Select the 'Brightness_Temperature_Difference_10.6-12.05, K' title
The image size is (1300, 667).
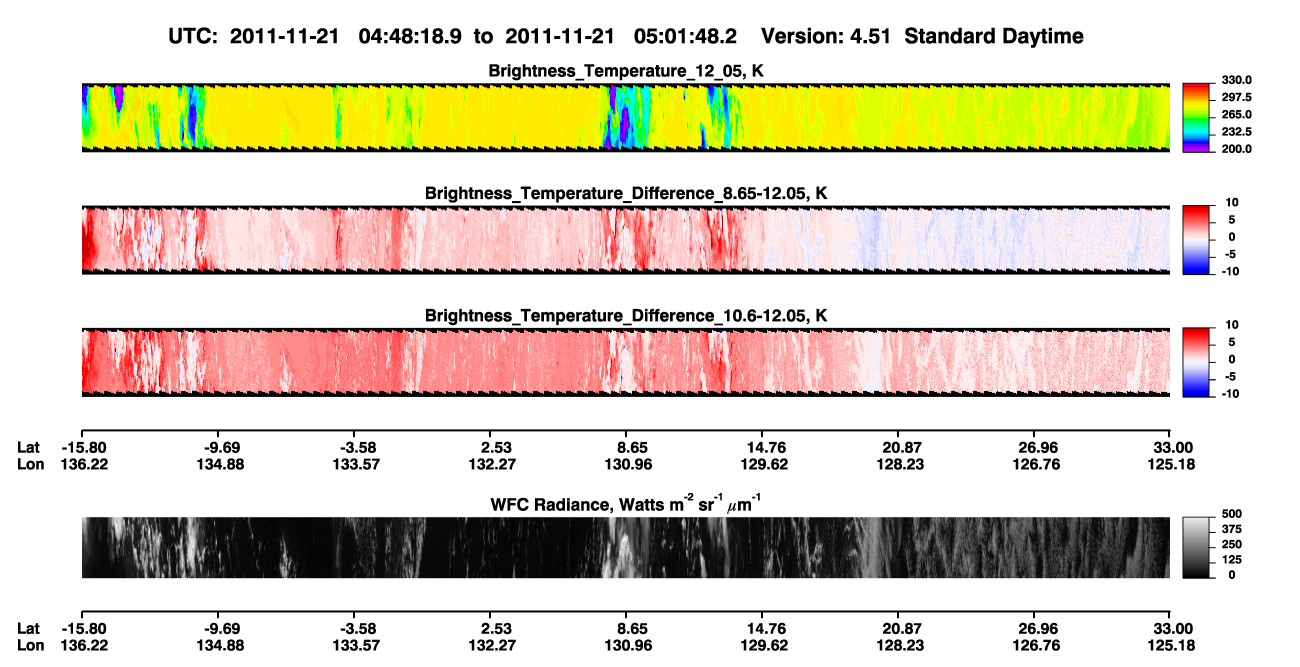(x=626, y=316)
